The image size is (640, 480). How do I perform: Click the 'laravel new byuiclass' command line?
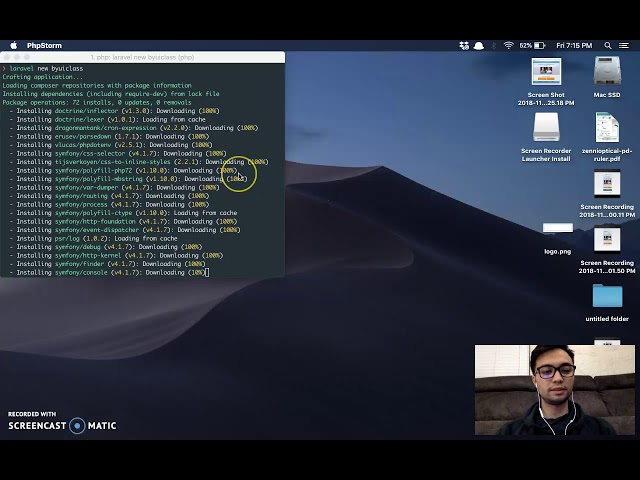(43, 69)
